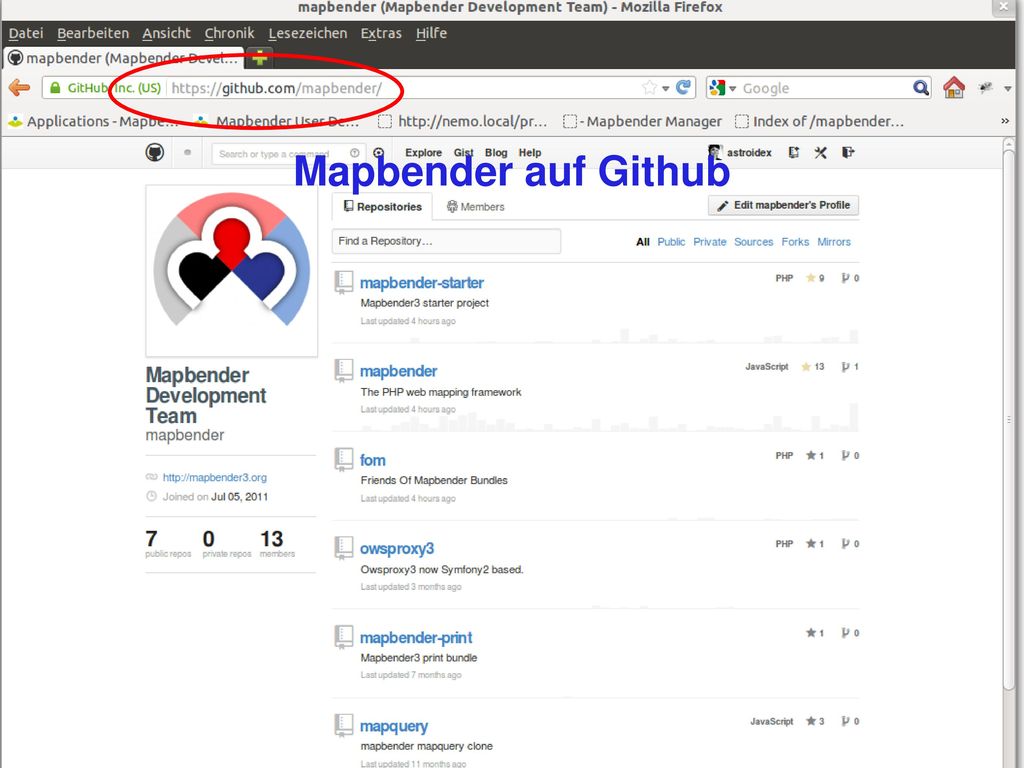Filter repositories by All

[x=643, y=242]
